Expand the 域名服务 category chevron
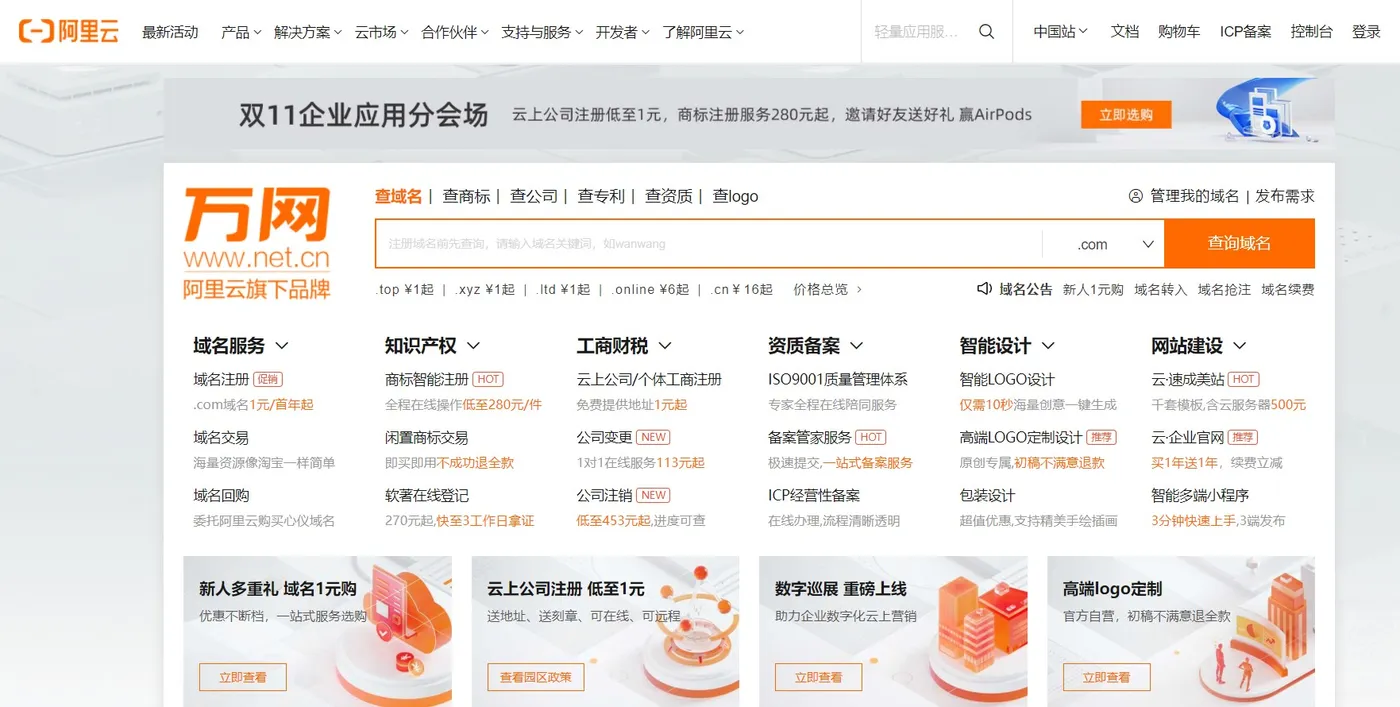The height and width of the screenshot is (707, 1400). pyautogui.click(x=282, y=346)
